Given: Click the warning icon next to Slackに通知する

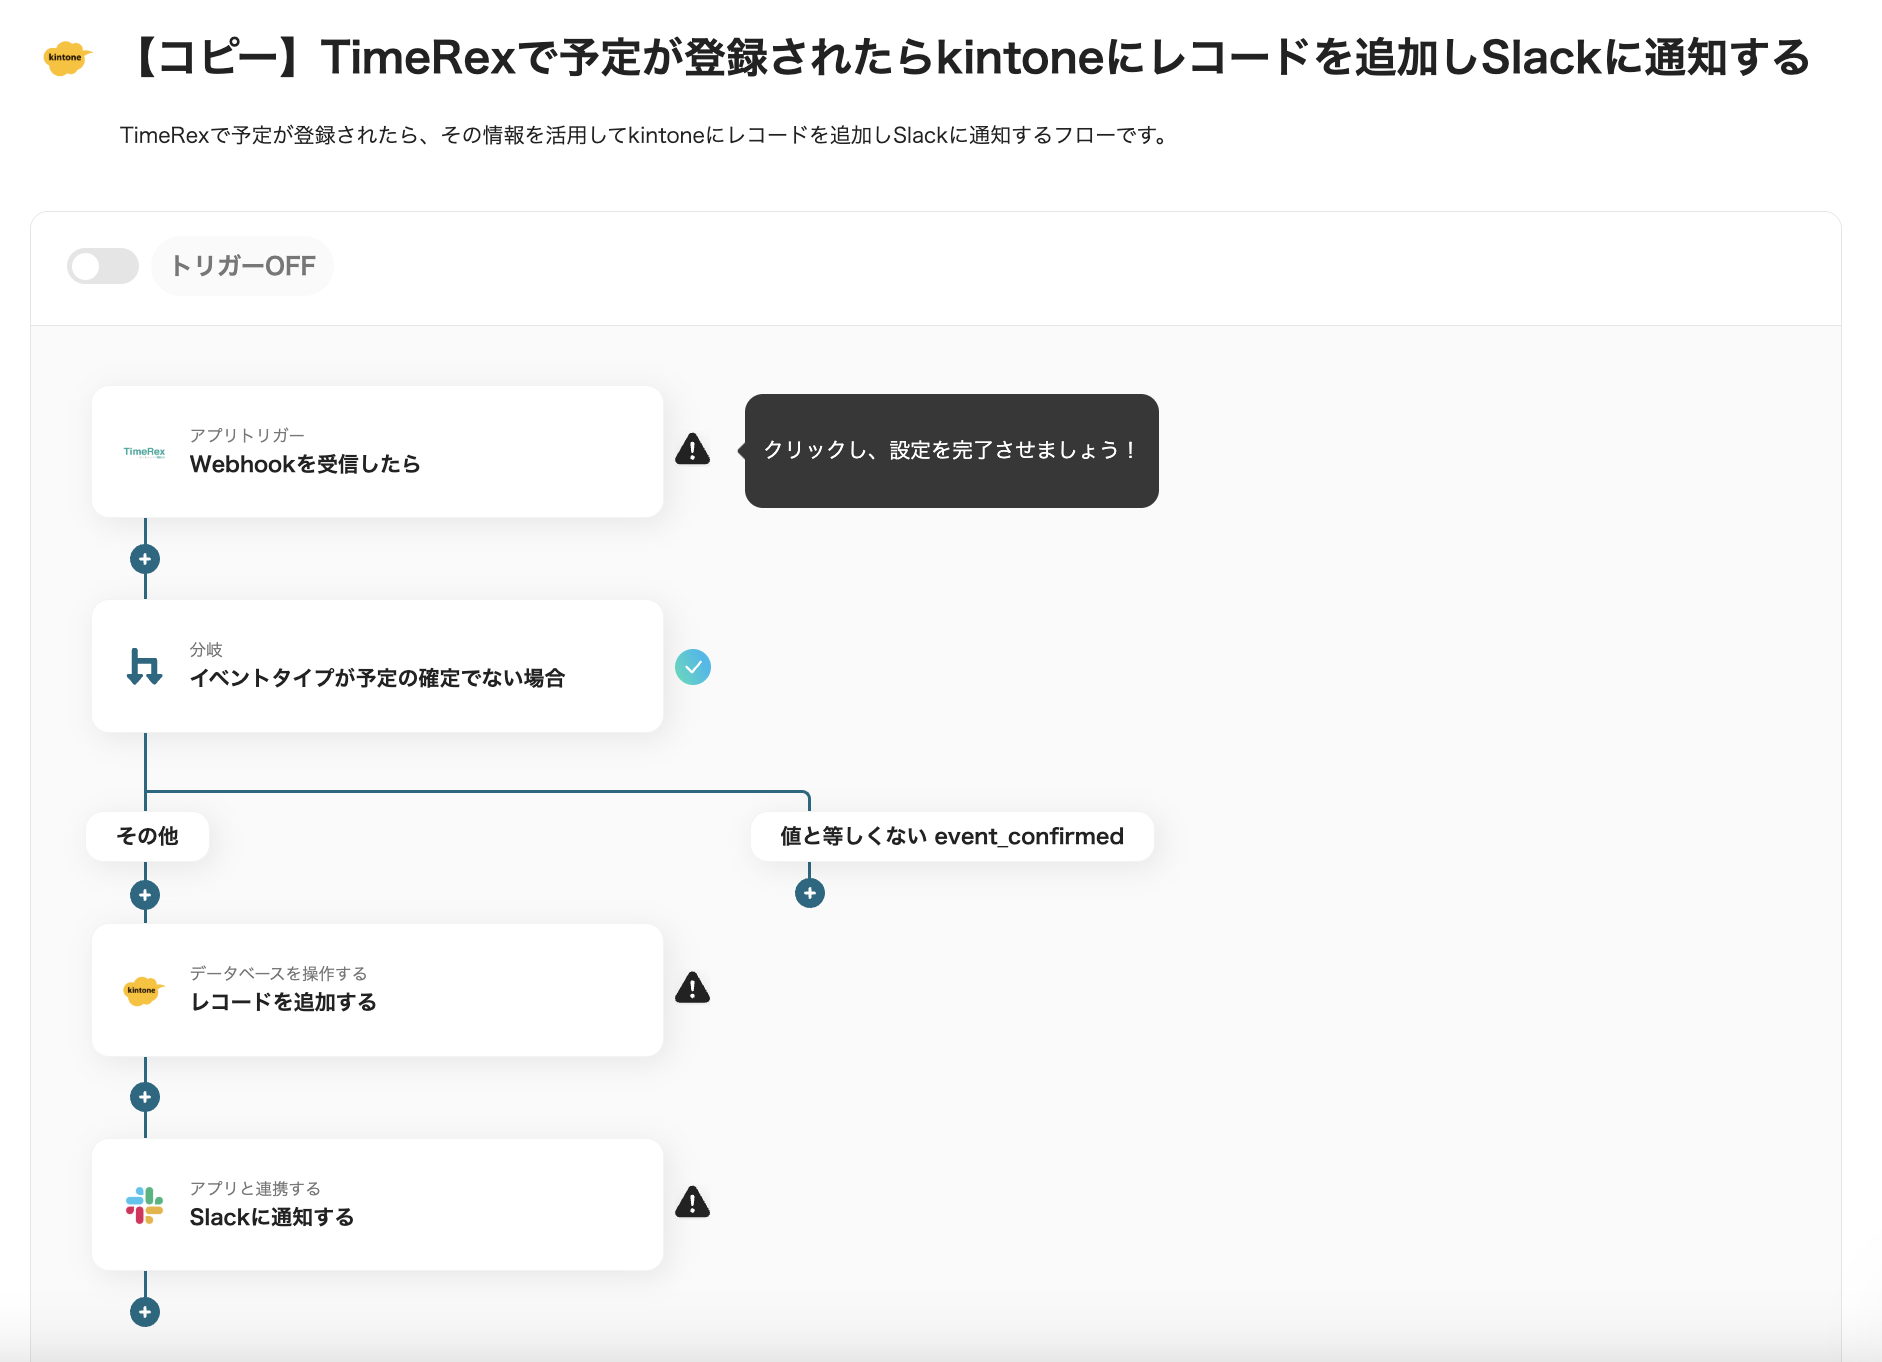Looking at the screenshot, I should click(692, 1202).
